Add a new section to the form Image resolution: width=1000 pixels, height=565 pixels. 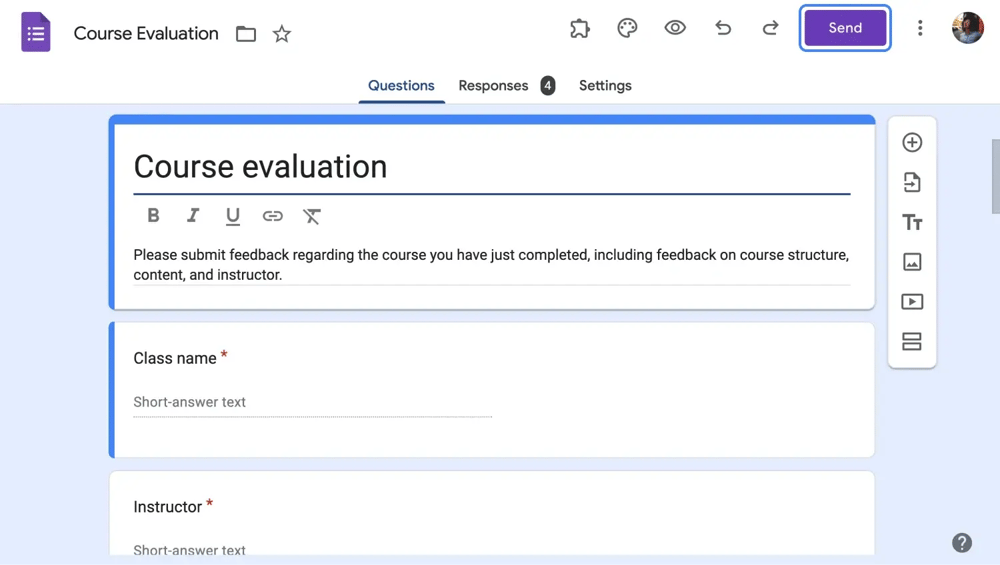pyautogui.click(x=912, y=342)
